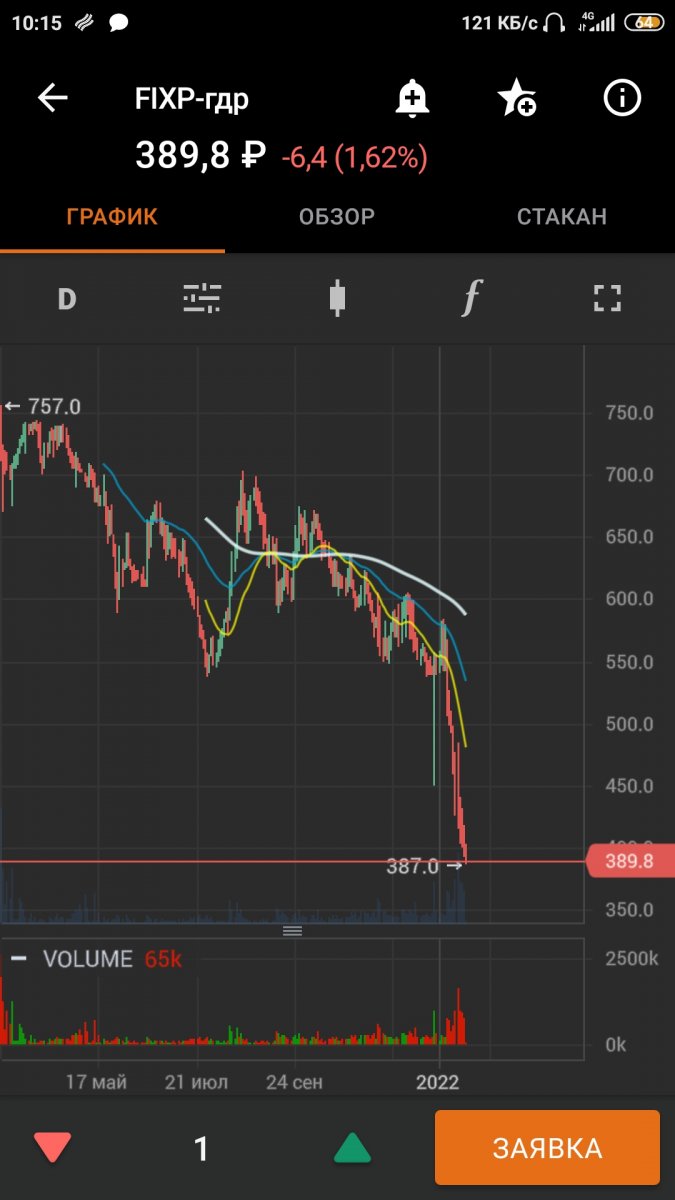Collapse the VOLUME indicator panel
675x1200 pixels.
point(18,959)
